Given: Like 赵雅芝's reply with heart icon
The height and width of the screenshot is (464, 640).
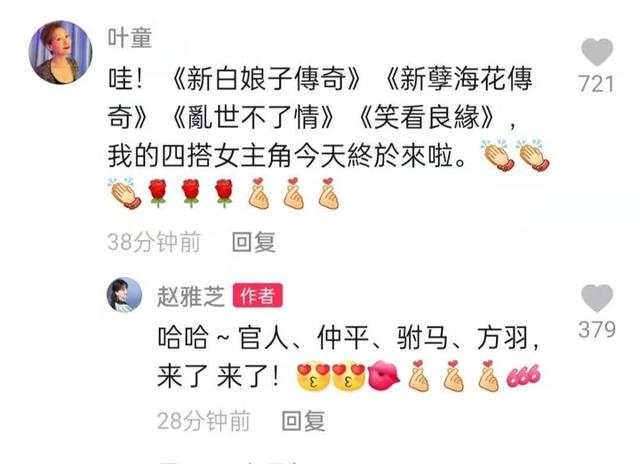Looking at the screenshot, I should pyautogui.click(x=597, y=298).
